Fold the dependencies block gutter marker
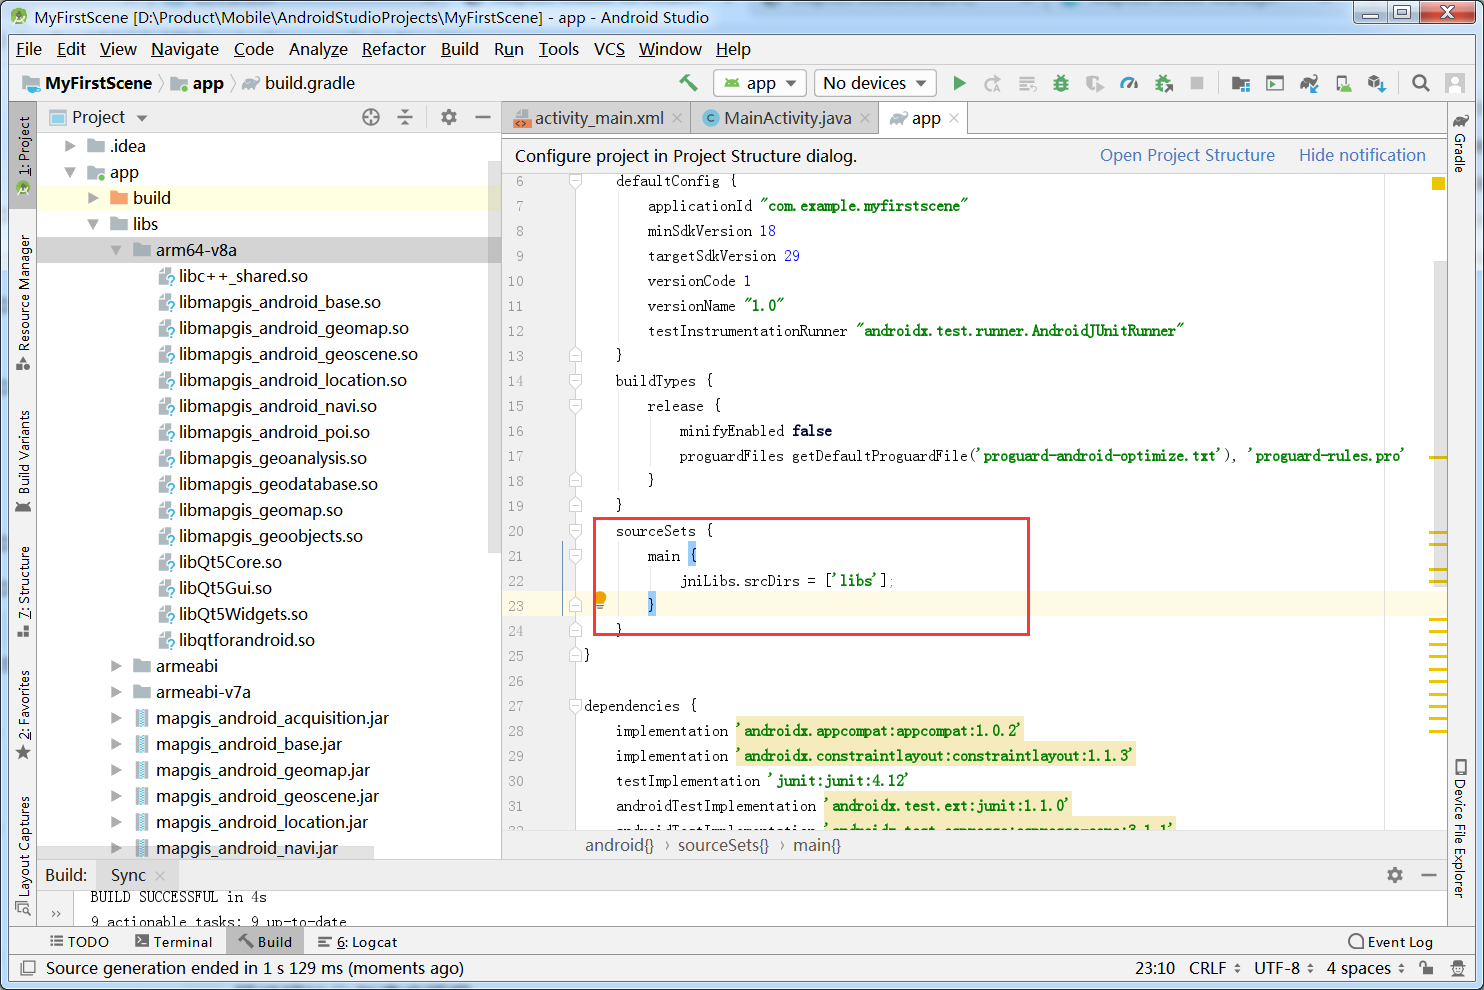 coord(575,706)
